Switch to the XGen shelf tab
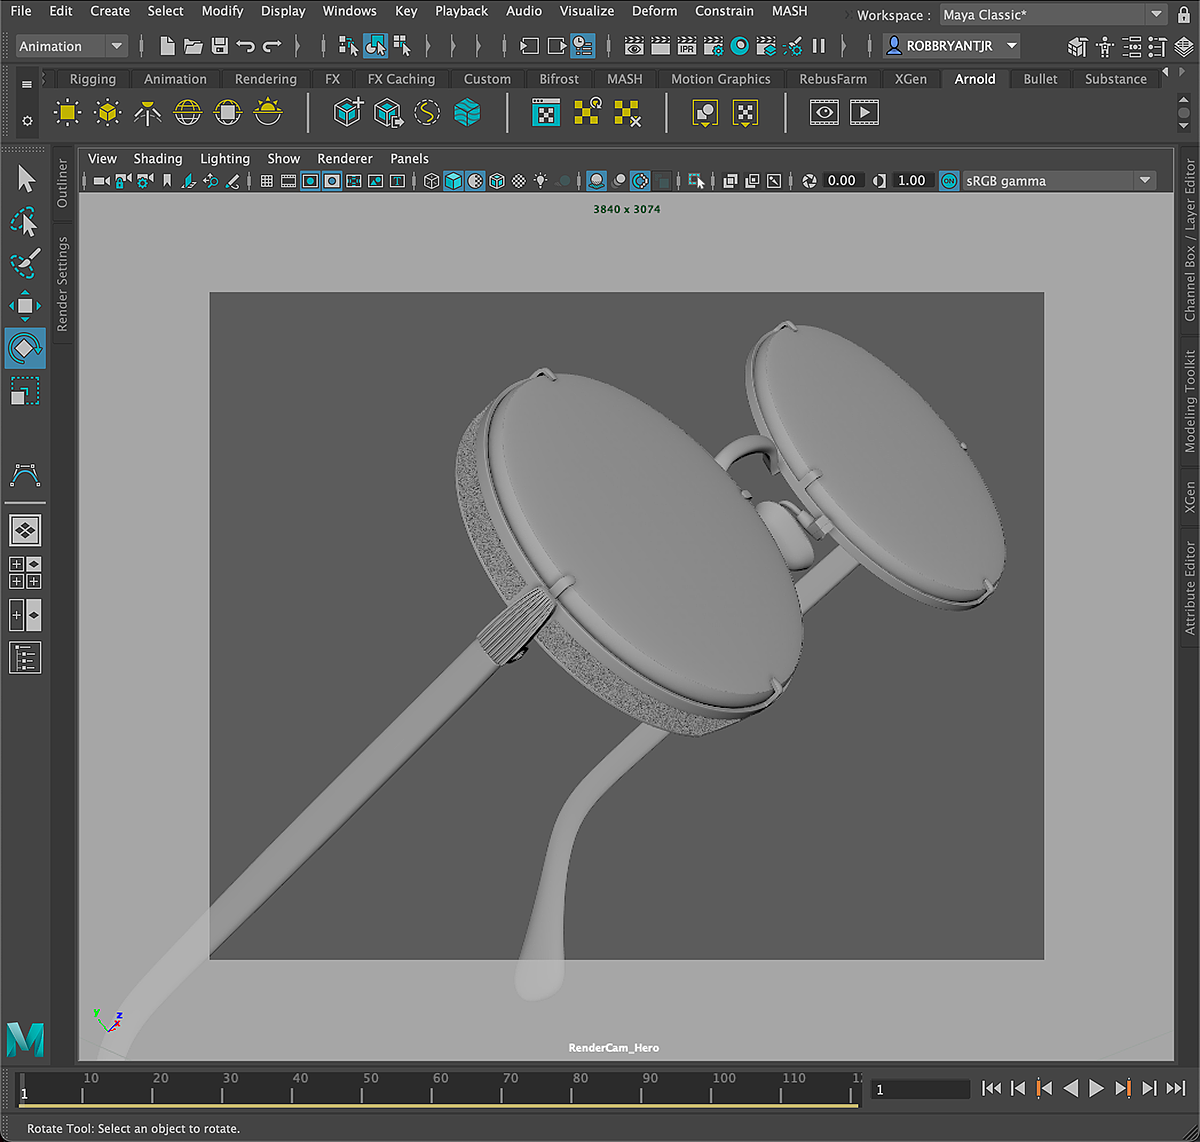This screenshot has height=1142, width=1200. point(910,79)
